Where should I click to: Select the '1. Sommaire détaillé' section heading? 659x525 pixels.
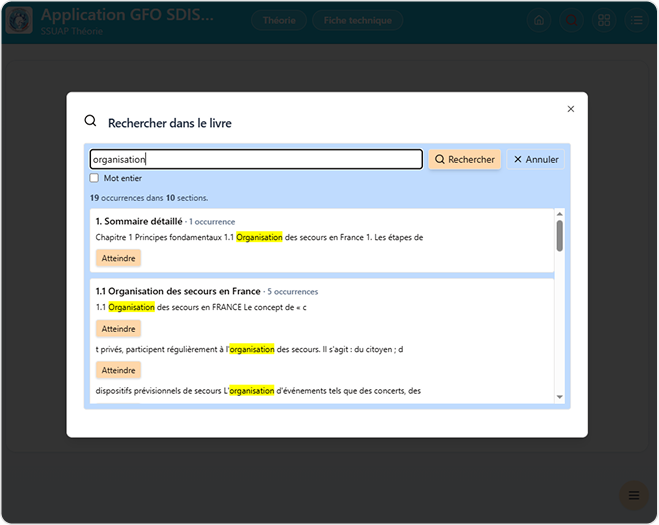point(139,221)
